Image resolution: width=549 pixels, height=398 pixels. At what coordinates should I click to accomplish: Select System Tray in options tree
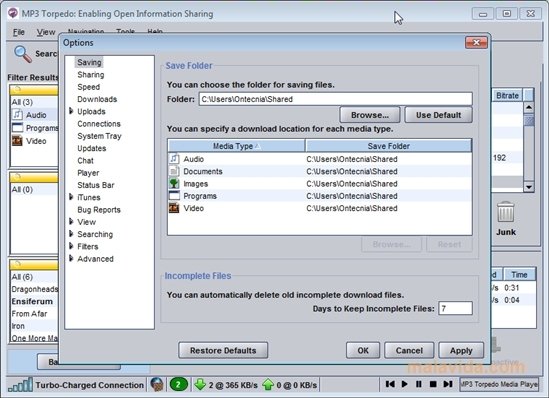(99, 136)
